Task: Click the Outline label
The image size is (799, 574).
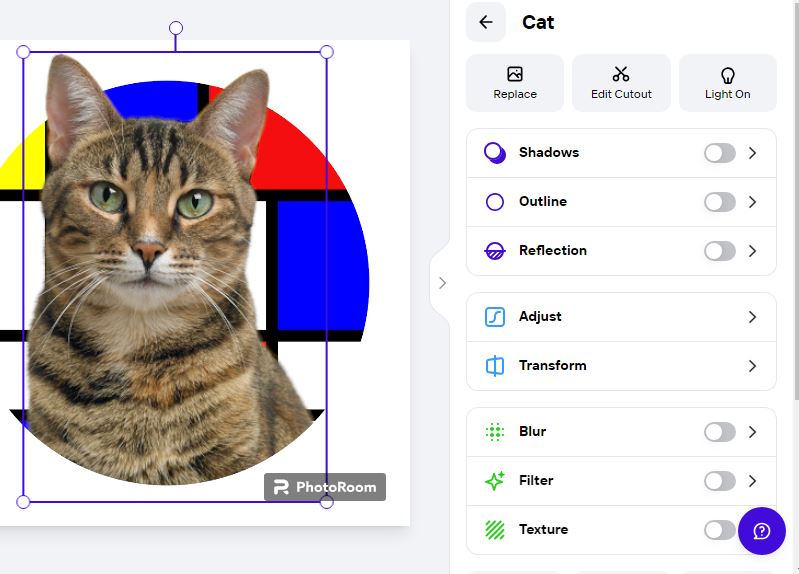Action: point(543,201)
